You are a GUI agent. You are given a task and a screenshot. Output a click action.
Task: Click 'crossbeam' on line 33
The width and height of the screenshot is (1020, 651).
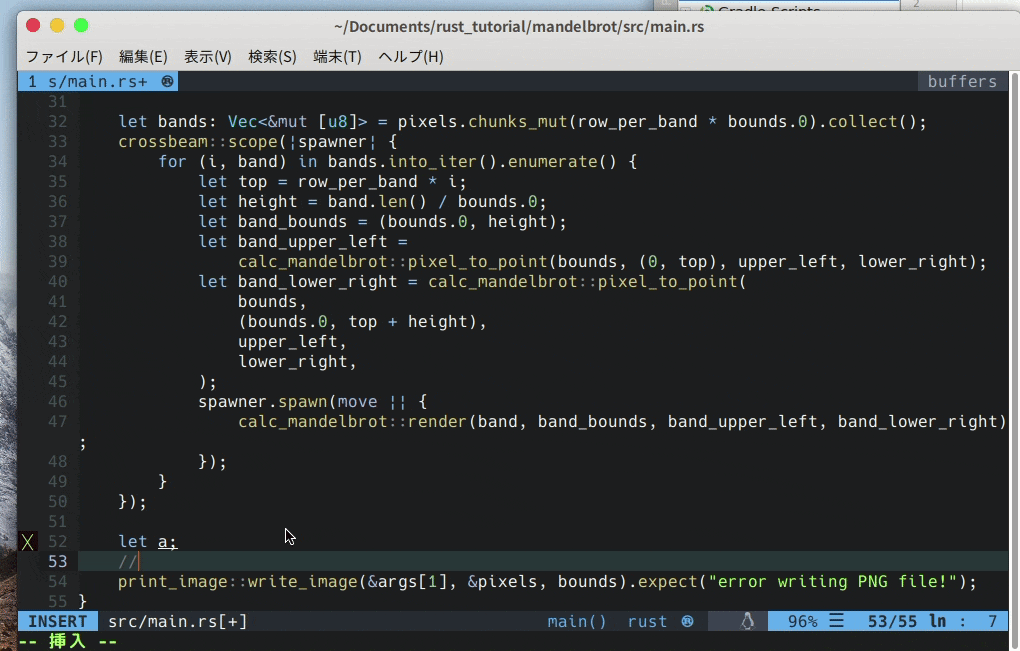click(x=163, y=142)
